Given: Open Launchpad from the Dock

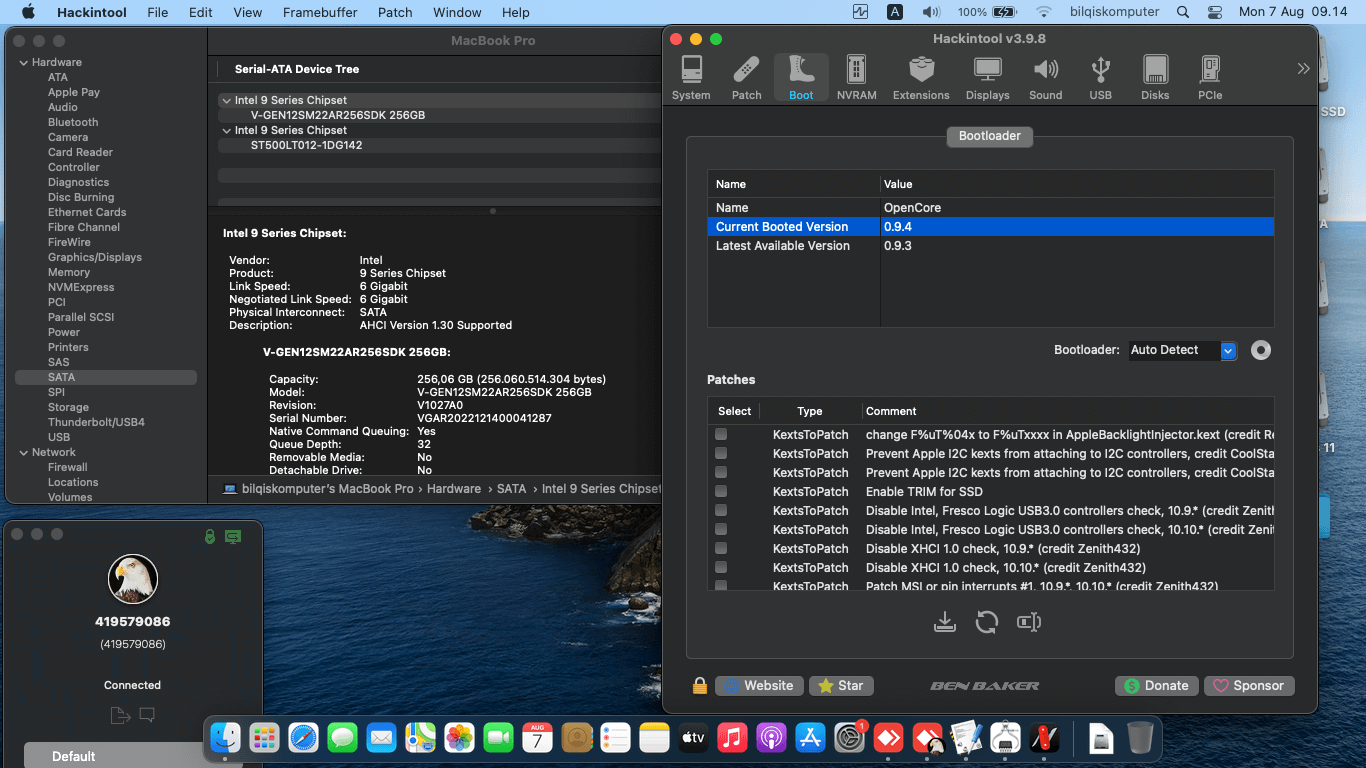Looking at the screenshot, I should [264, 739].
